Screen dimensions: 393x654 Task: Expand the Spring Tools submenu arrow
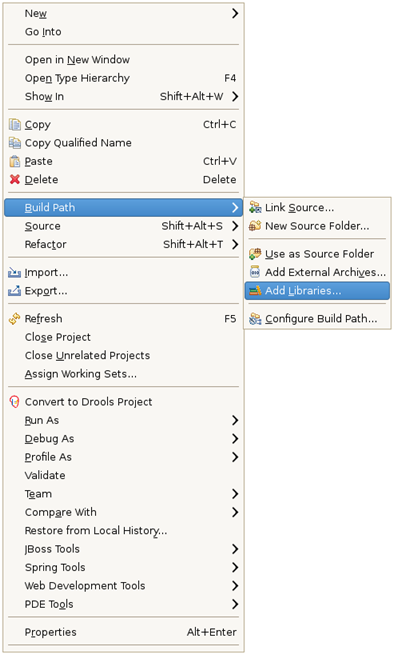(235, 567)
